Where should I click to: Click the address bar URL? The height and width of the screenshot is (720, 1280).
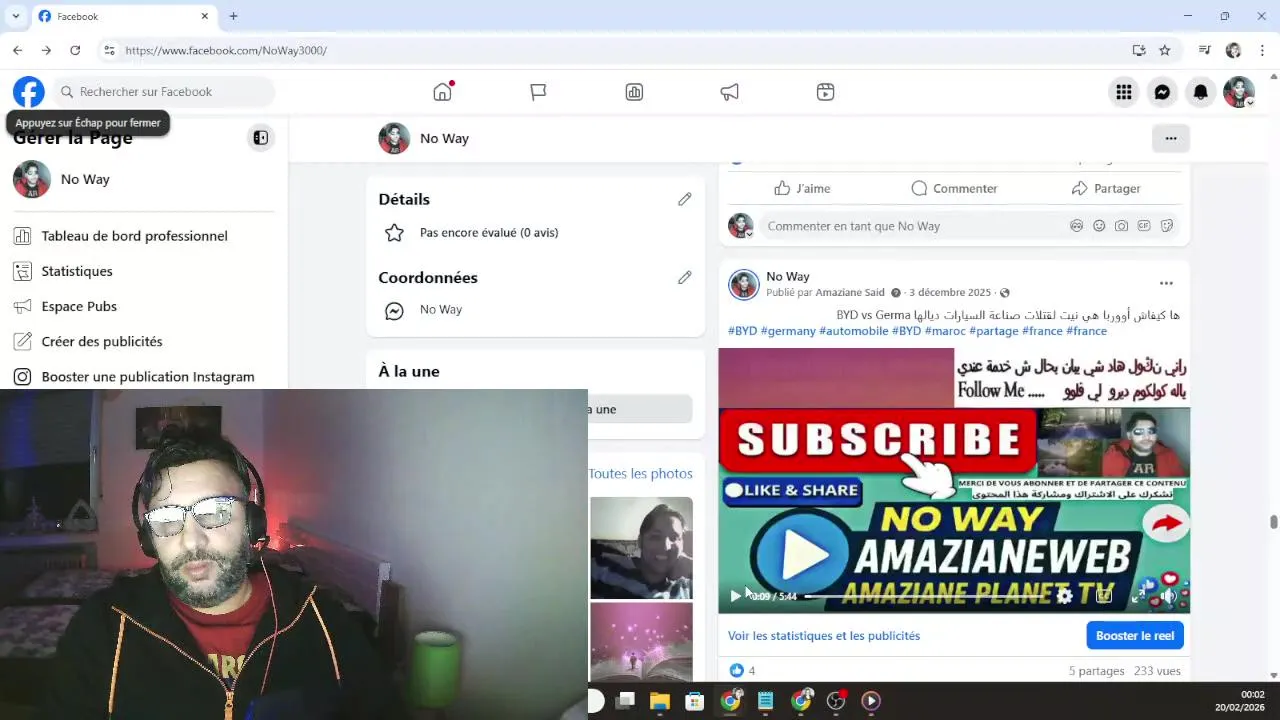[226, 50]
